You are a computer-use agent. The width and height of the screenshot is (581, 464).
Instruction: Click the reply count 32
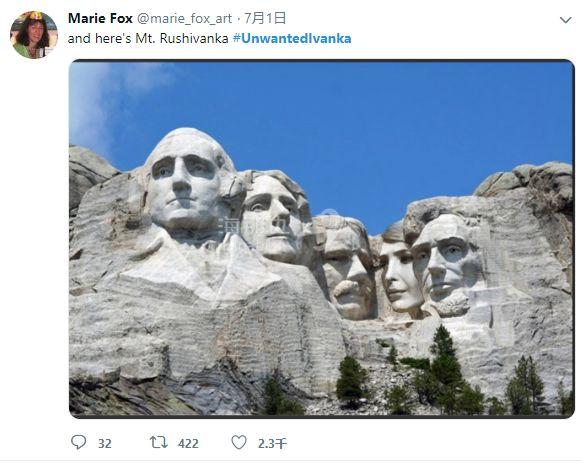click(105, 444)
